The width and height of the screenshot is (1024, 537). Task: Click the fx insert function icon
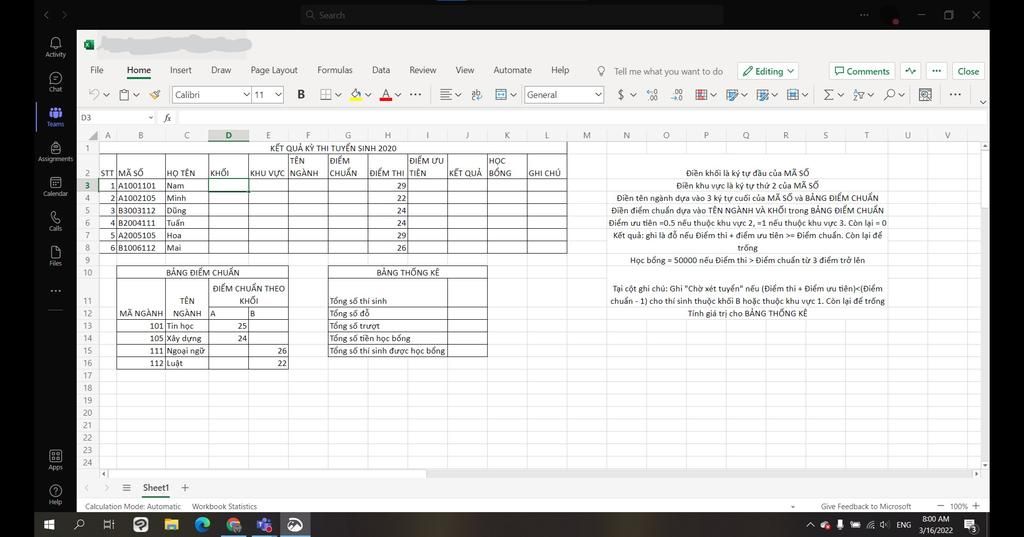pyautogui.click(x=167, y=118)
